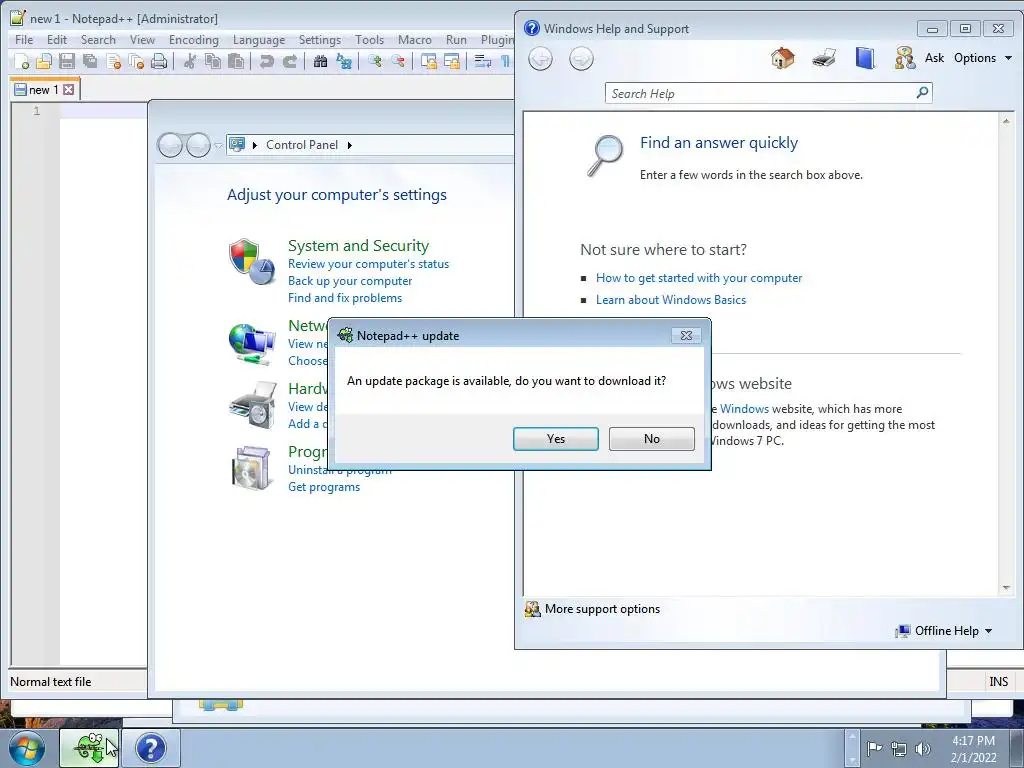Open Find and fix problems link
1024x768 pixels.
[345, 298]
